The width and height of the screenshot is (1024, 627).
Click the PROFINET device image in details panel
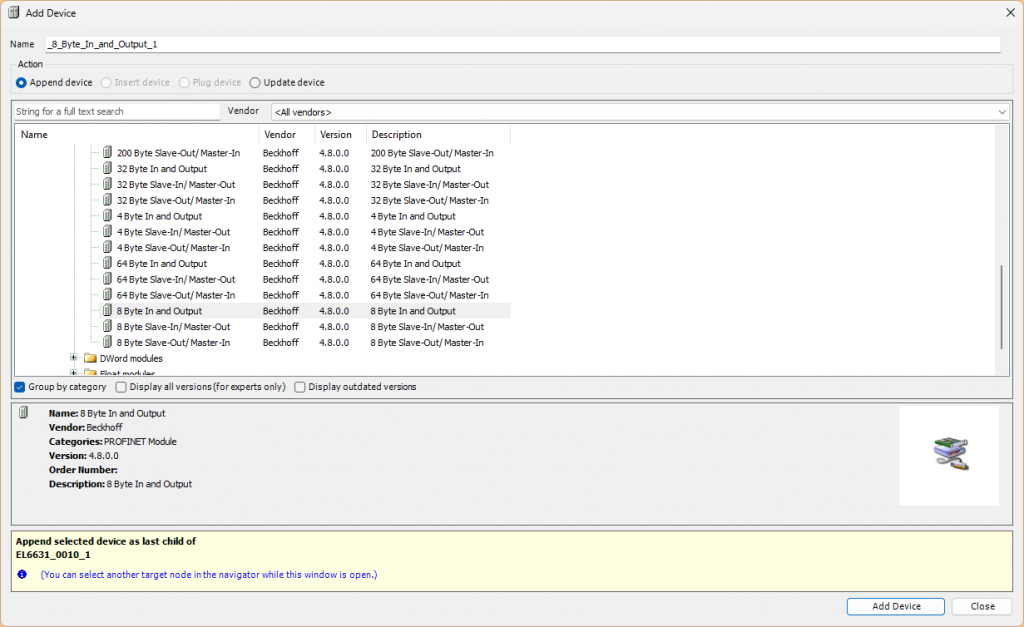point(948,455)
